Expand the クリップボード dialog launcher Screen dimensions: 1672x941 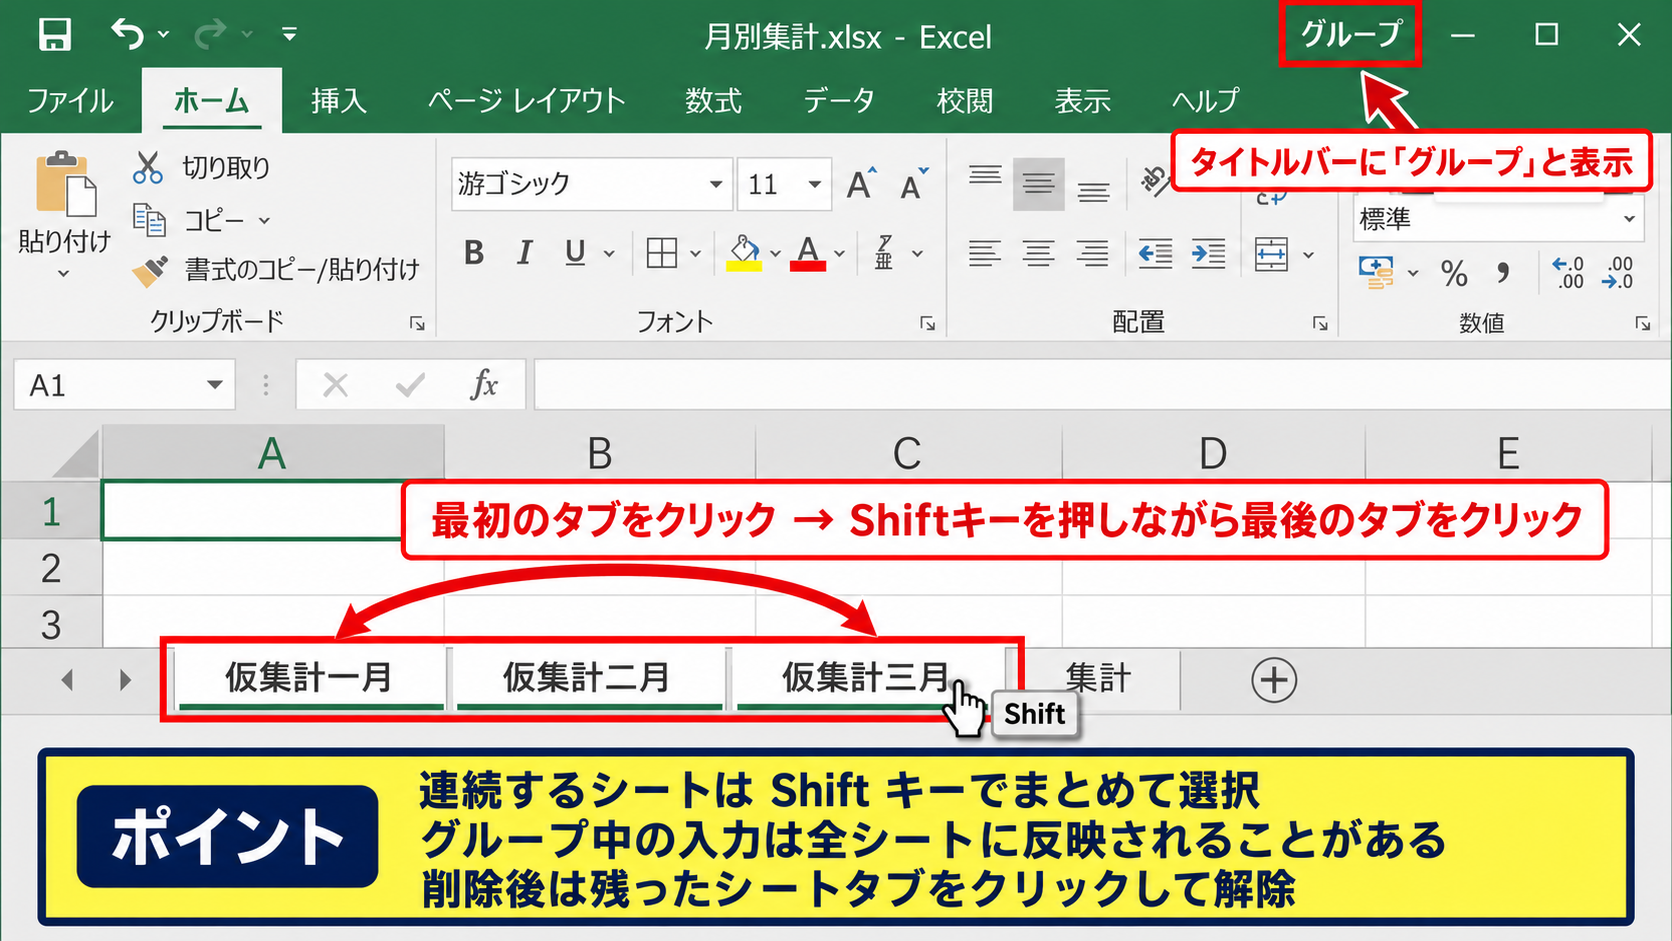(x=417, y=323)
